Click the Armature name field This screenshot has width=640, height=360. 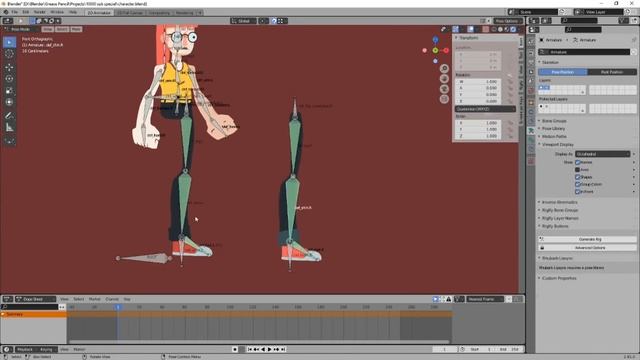[x=584, y=52]
